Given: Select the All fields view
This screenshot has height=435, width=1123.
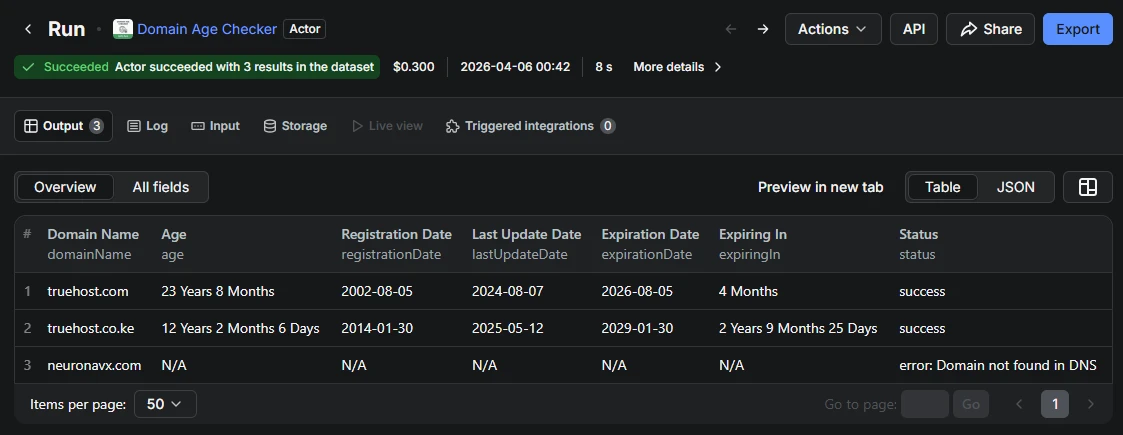Looking at the screenshot, I should pos(160,187).
